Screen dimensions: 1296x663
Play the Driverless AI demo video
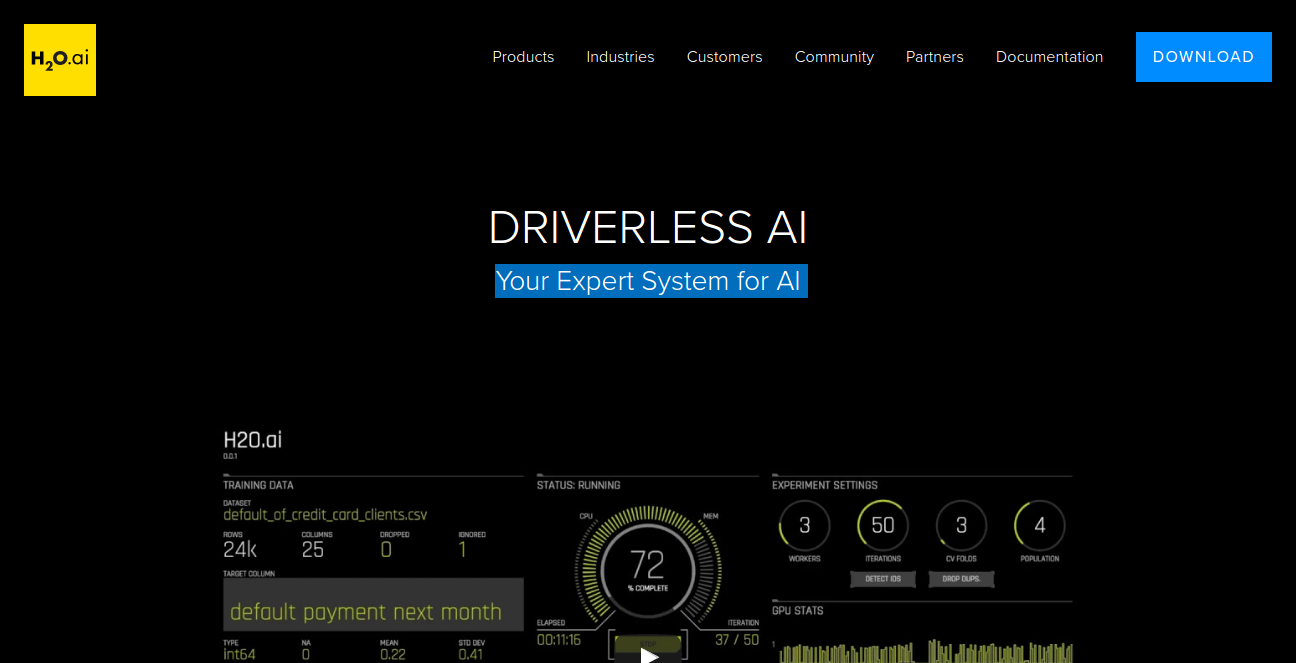pos(649,656)
